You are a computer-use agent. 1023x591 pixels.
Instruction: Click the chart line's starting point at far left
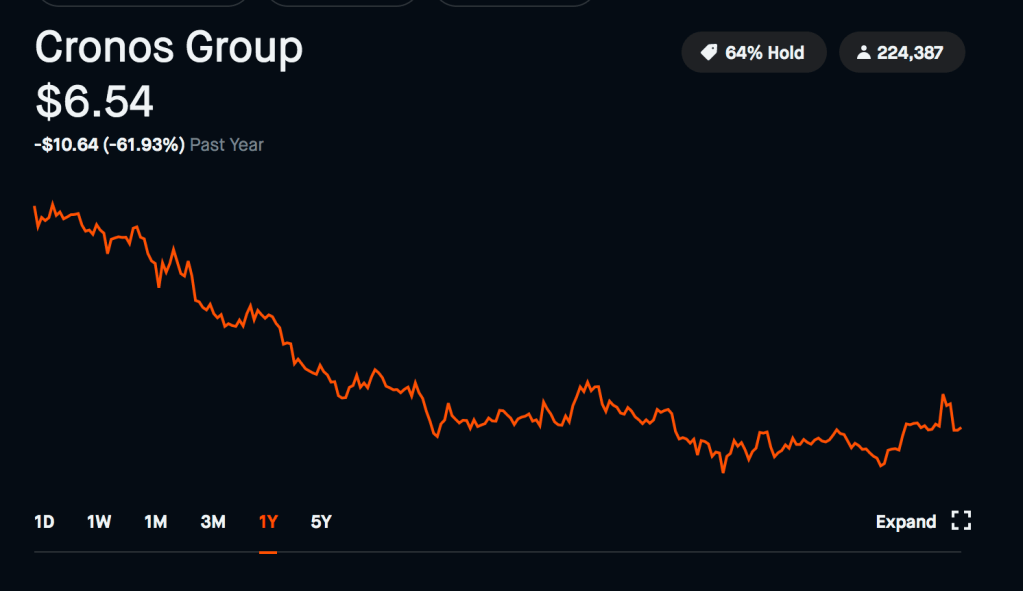pyautogui.click(x=35, y=208)
